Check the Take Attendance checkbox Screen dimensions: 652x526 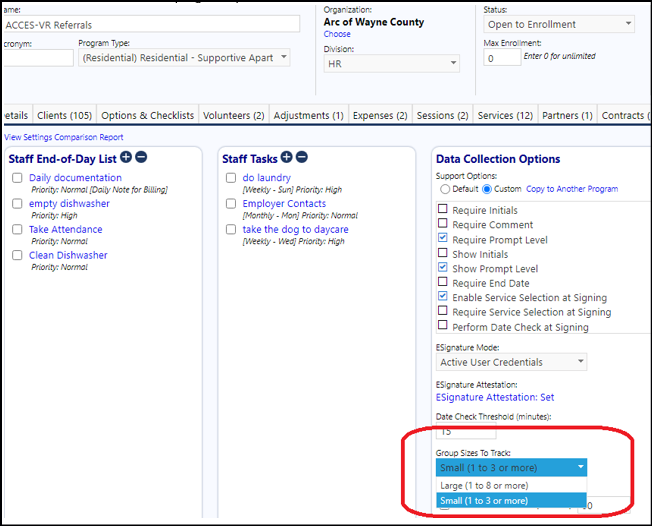(17, 230)
